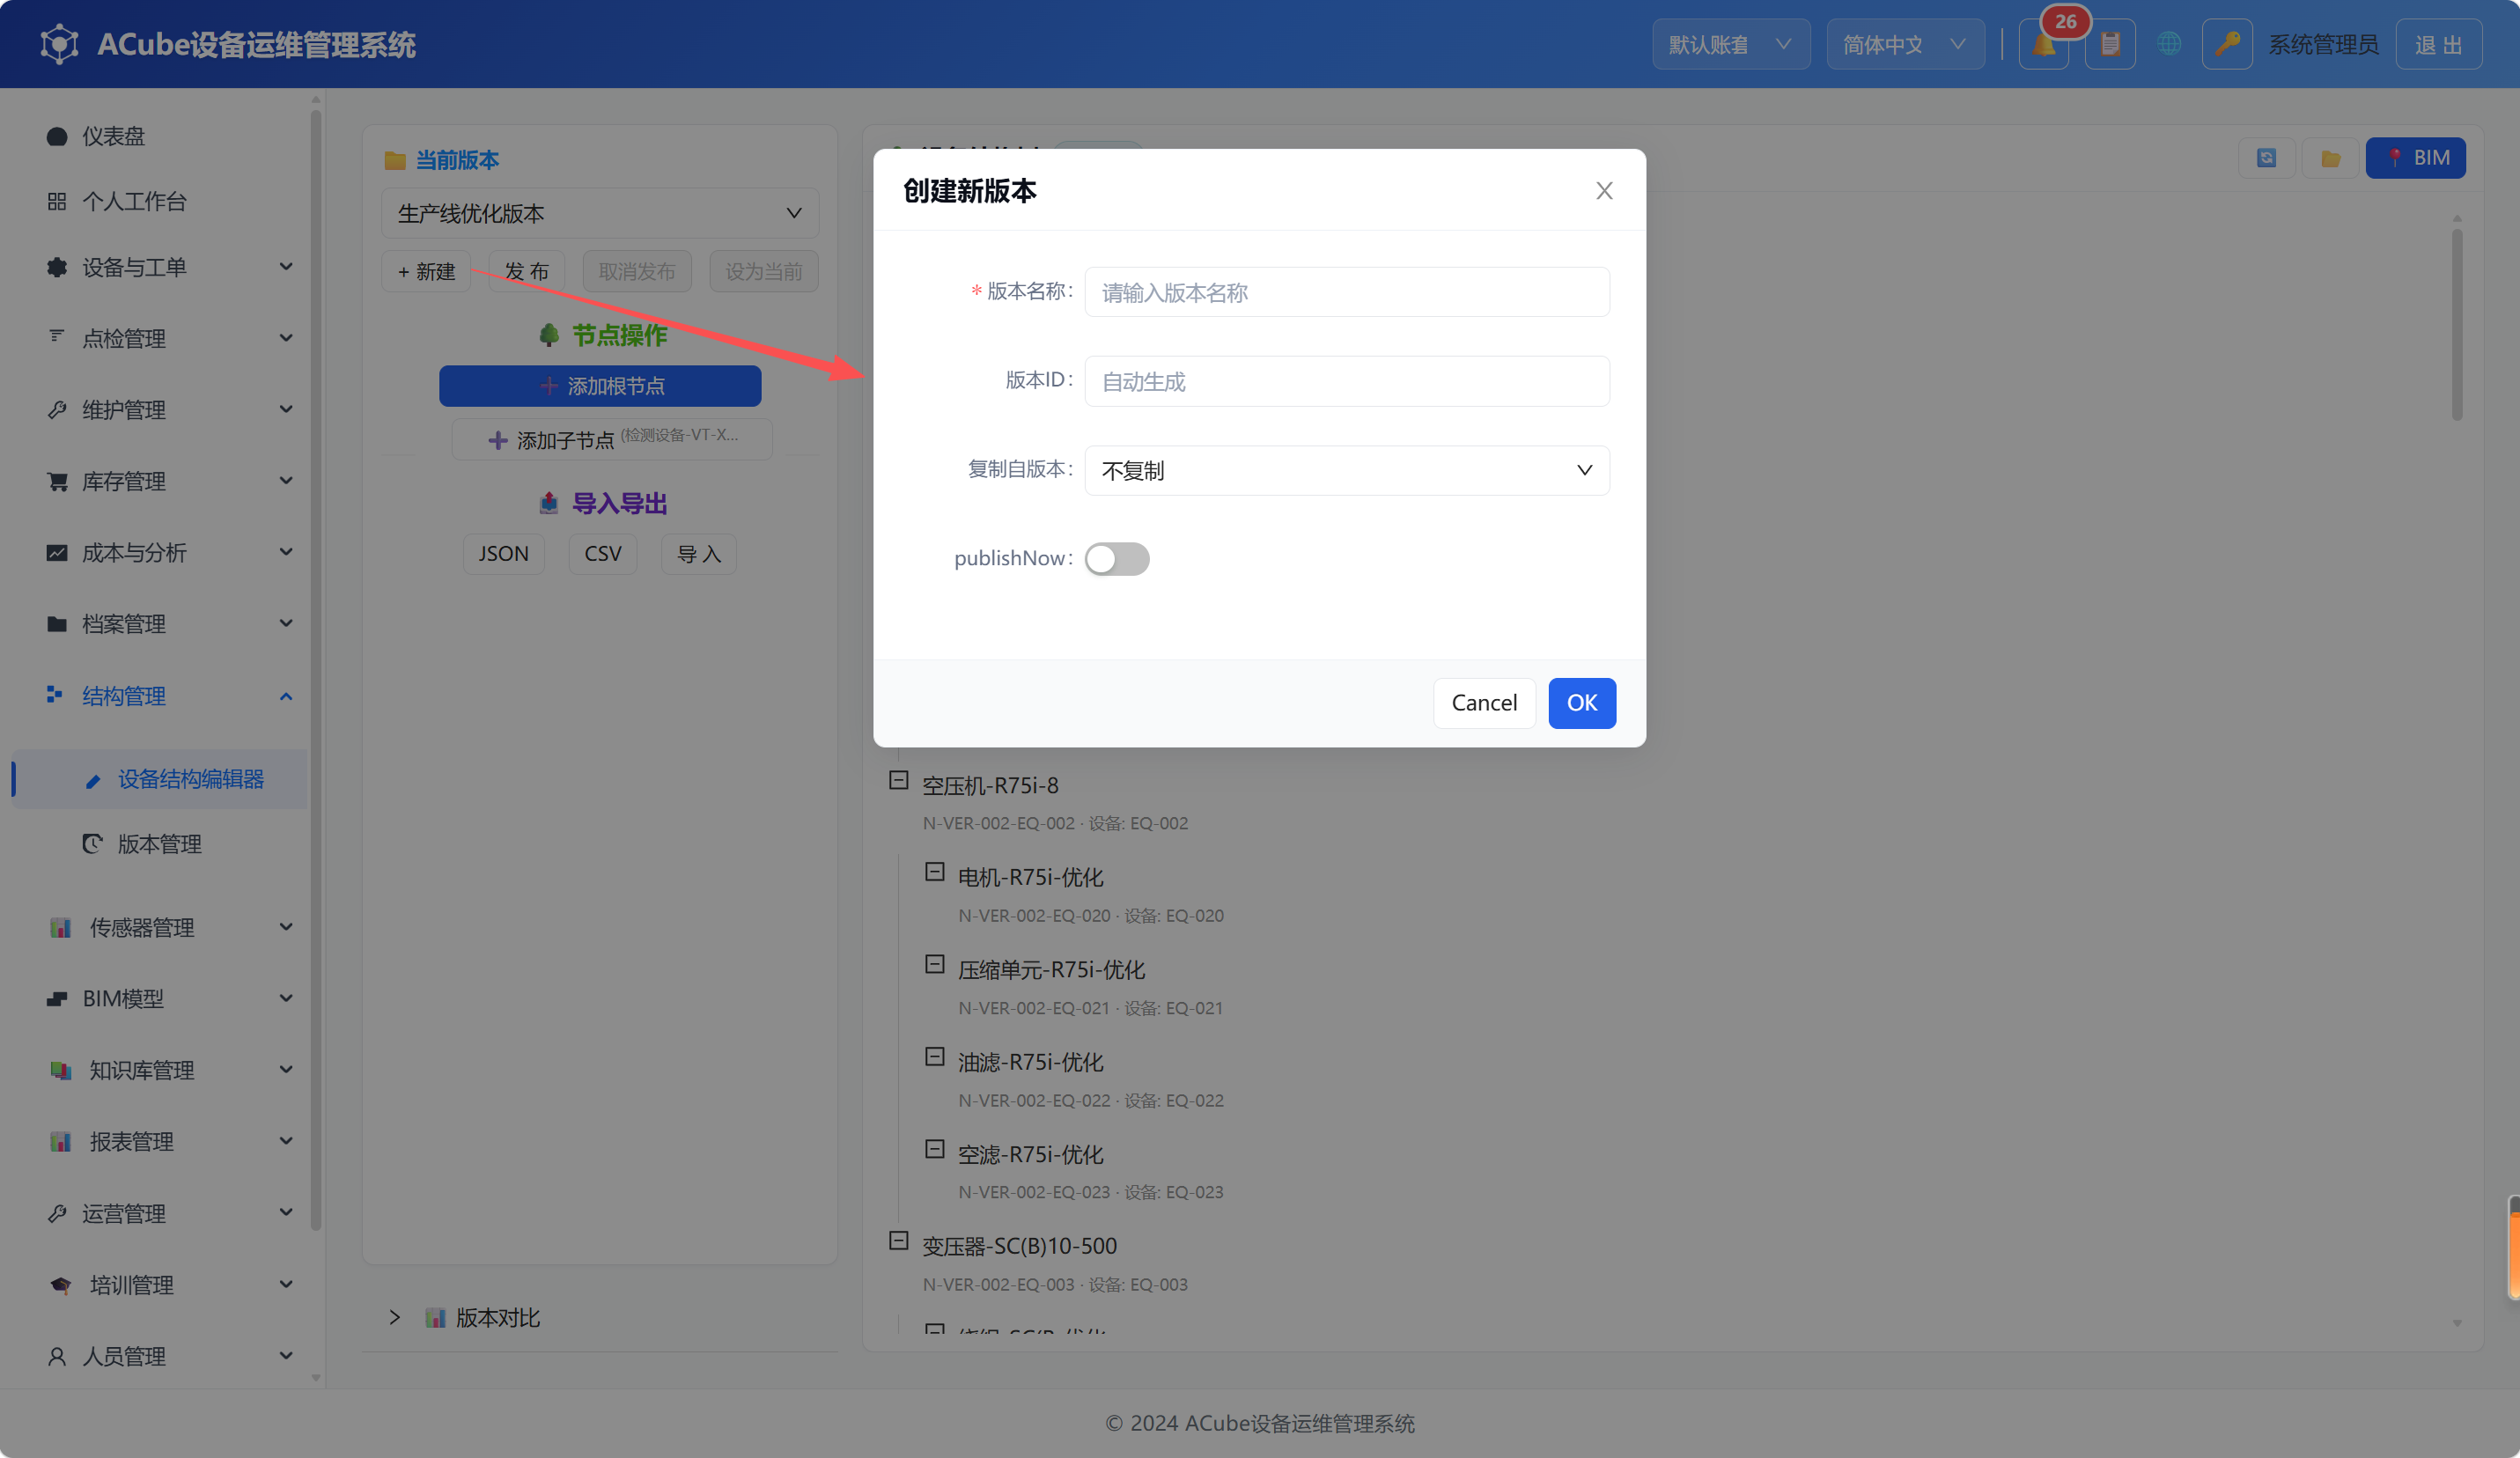Screen dimensions: 2520x1458
Task: Click the notification bell icon
Action: click(x=2043, y=45)
